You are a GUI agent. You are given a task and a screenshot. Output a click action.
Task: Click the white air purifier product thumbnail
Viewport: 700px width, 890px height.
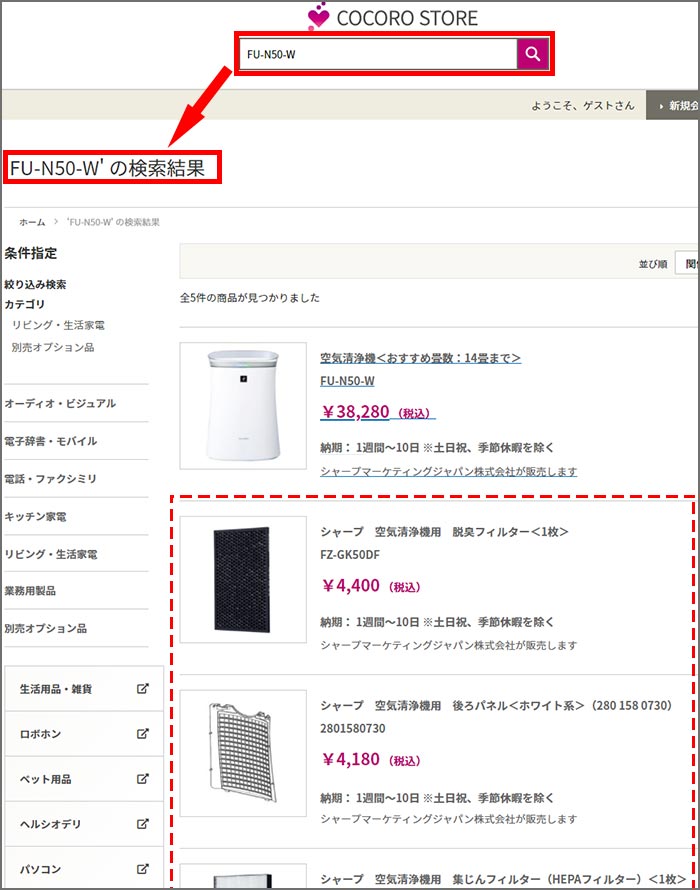[x=243, y=406]
